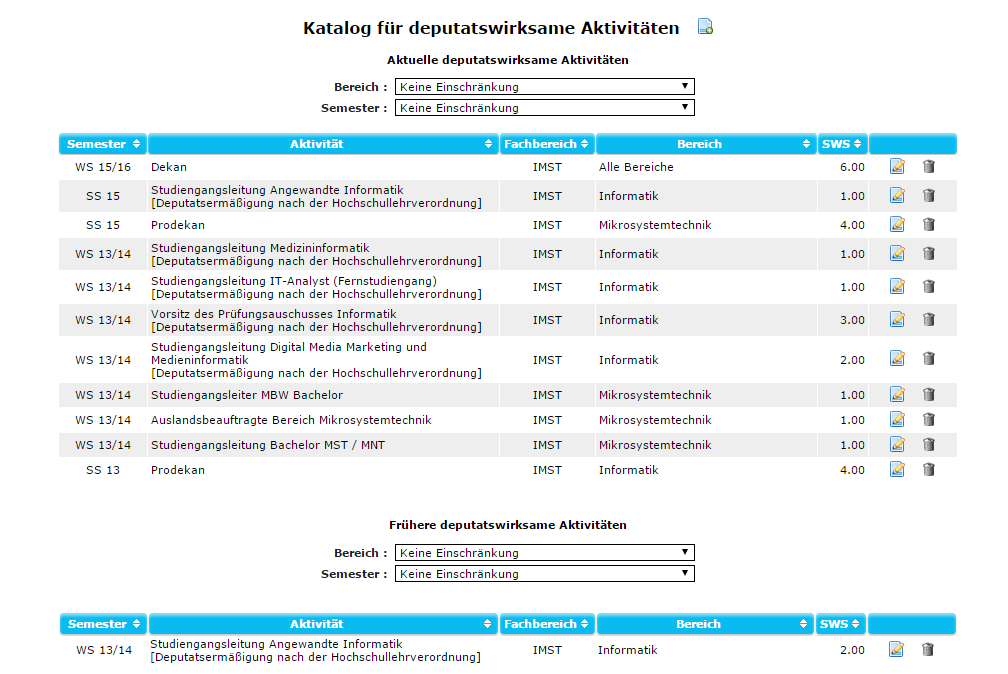Screen dimensions: 1008x674
Task: Delete the SS 13 Prodekan entry
Action: [x=929, y=469]
